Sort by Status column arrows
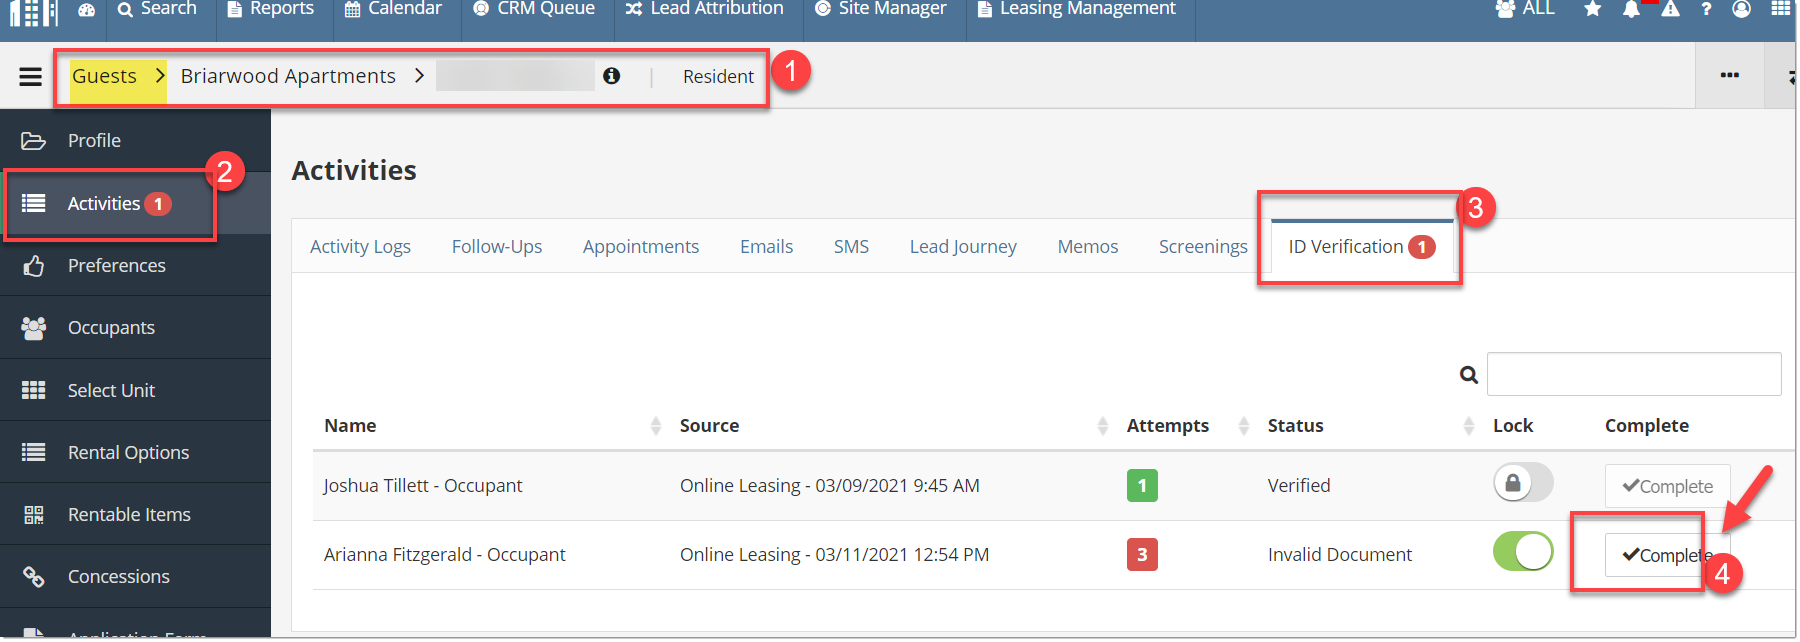The width and height of the screenshot is (1800, 642). (x=1469, y=426)
